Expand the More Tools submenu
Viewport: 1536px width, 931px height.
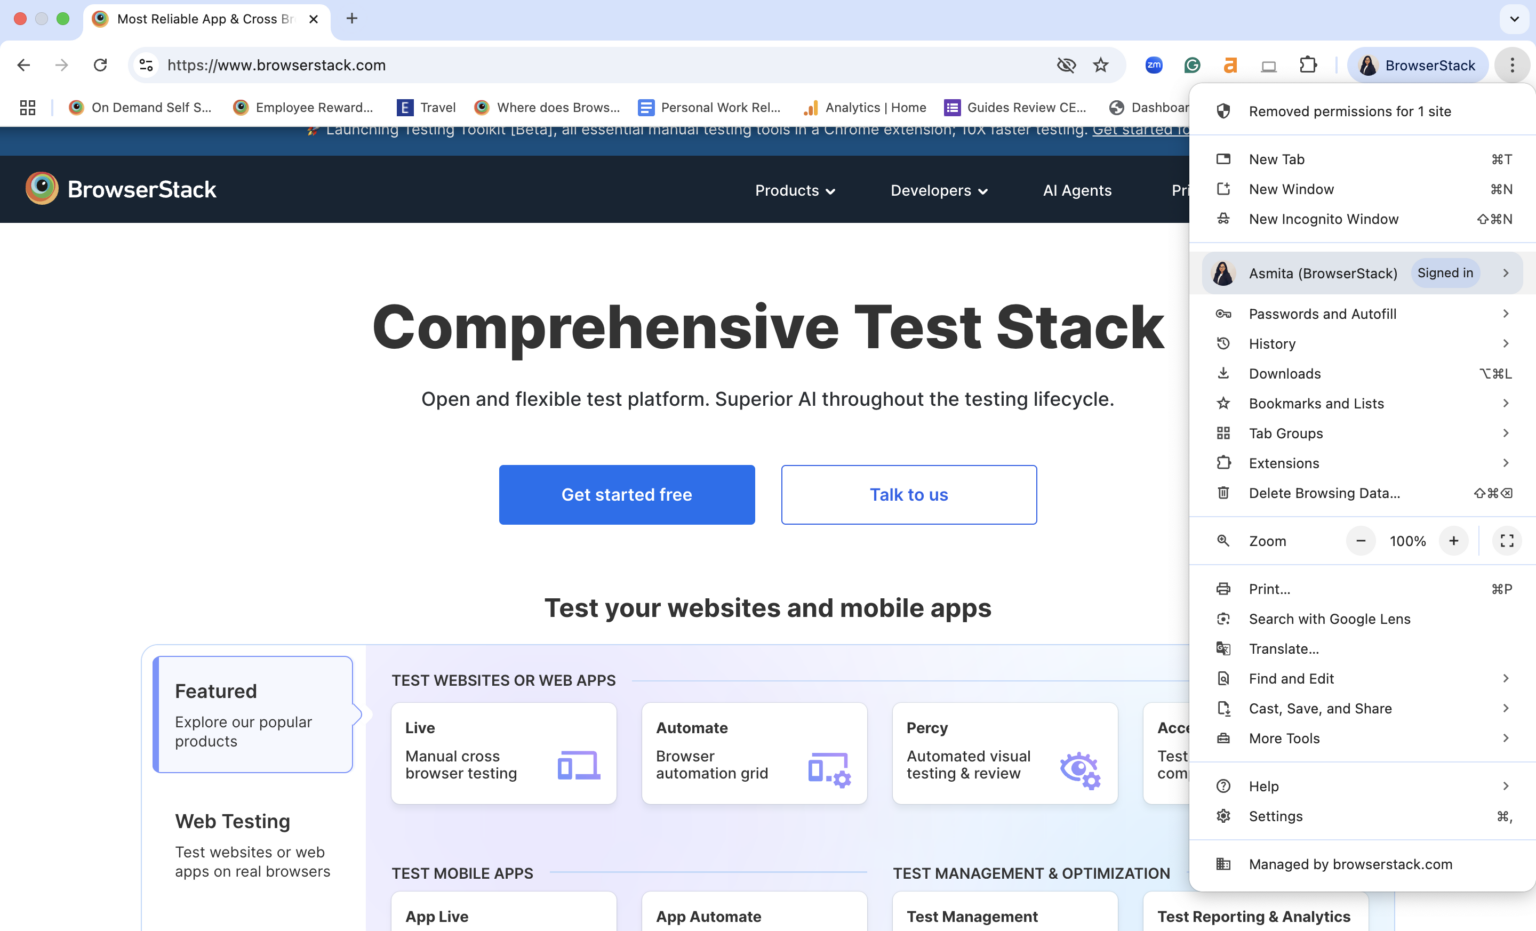pyautogui.click(x=1284, y=738)
